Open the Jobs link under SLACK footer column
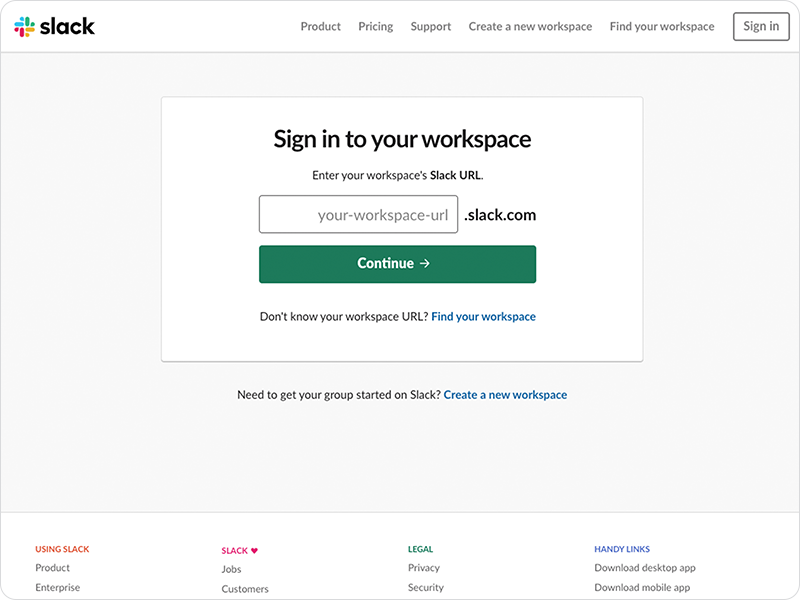Image resolution: width=800 pixels, height=600 pixels. 231,568
